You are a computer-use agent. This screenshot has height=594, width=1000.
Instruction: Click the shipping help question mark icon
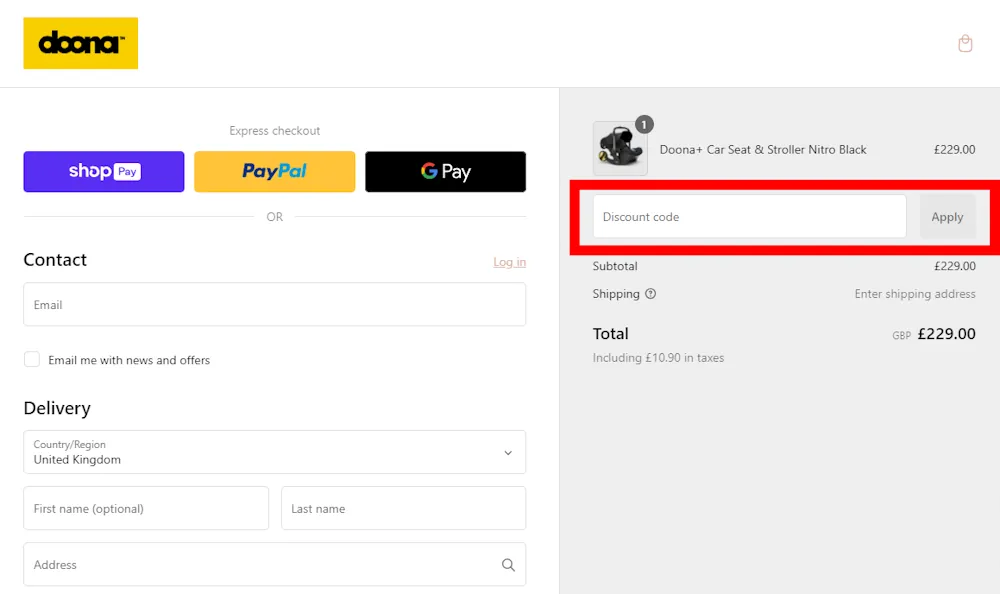point(650,294)
